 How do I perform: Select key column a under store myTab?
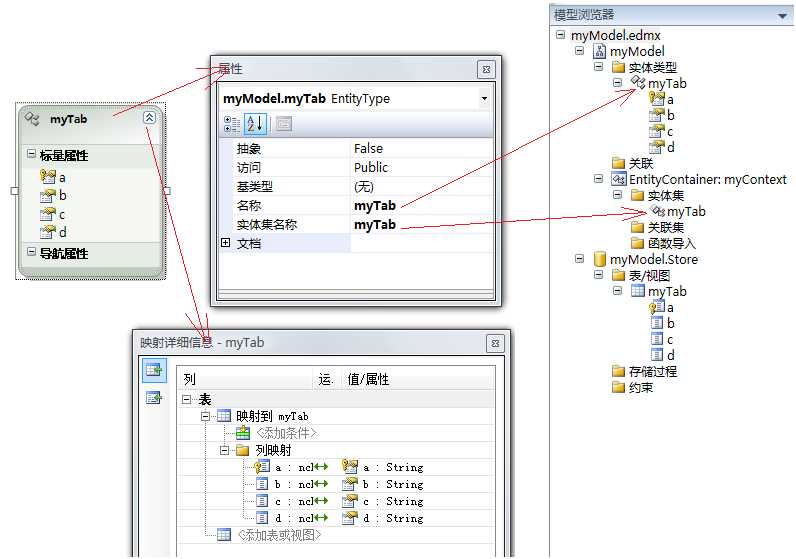[662, 307]
